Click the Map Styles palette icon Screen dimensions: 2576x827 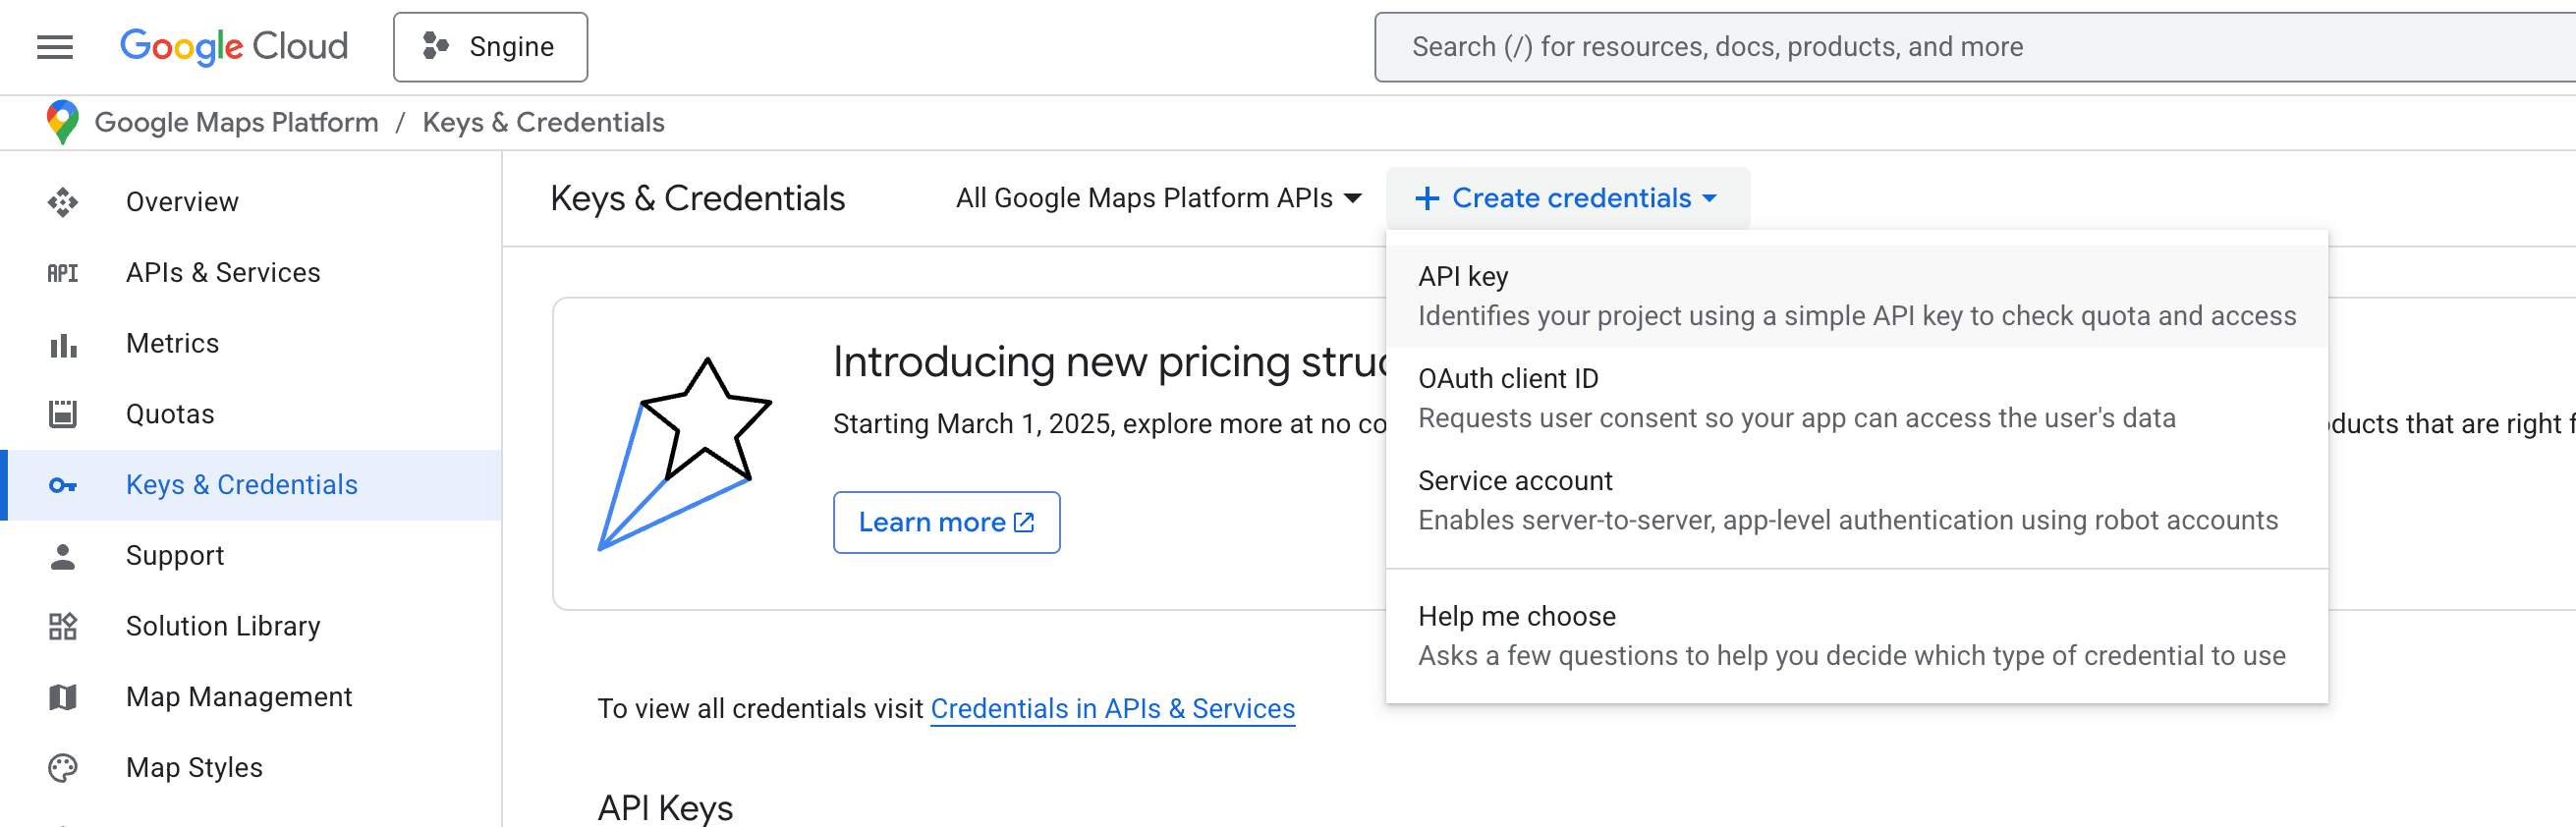(62, 768)
